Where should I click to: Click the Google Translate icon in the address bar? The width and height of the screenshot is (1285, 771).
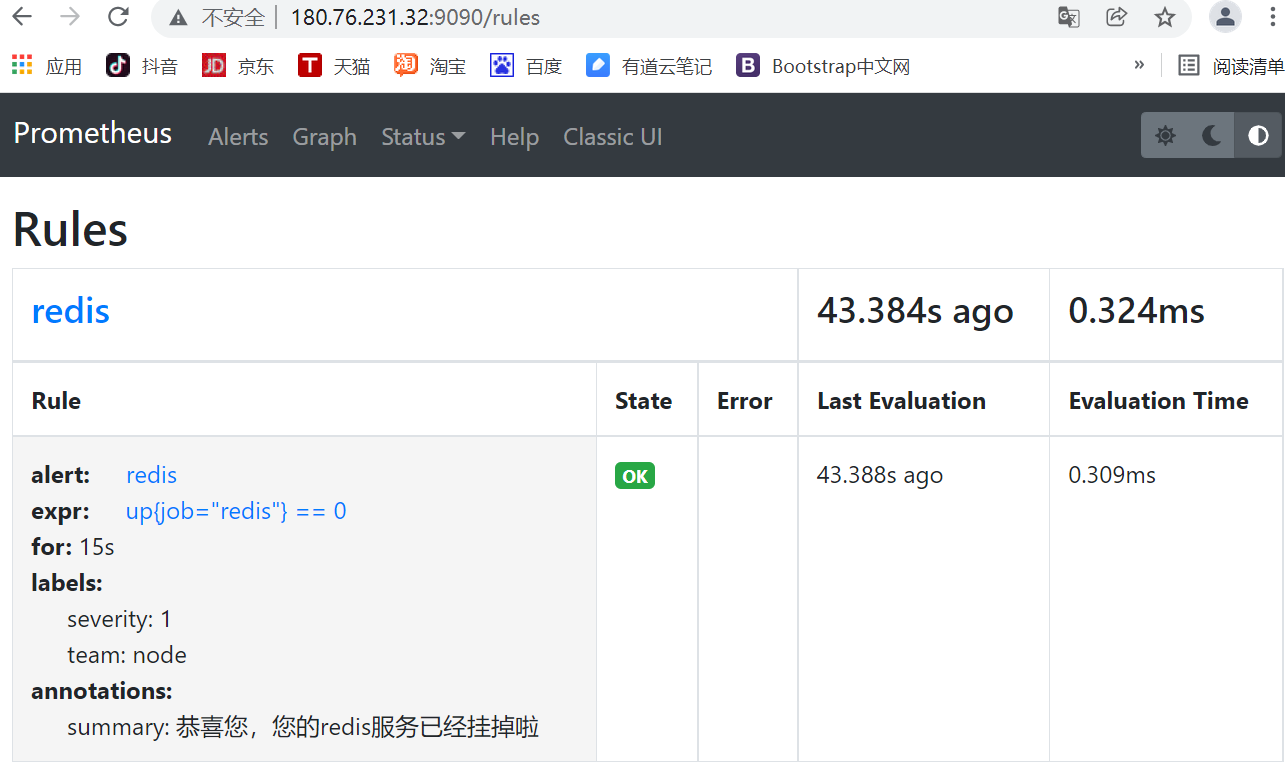1068,17
